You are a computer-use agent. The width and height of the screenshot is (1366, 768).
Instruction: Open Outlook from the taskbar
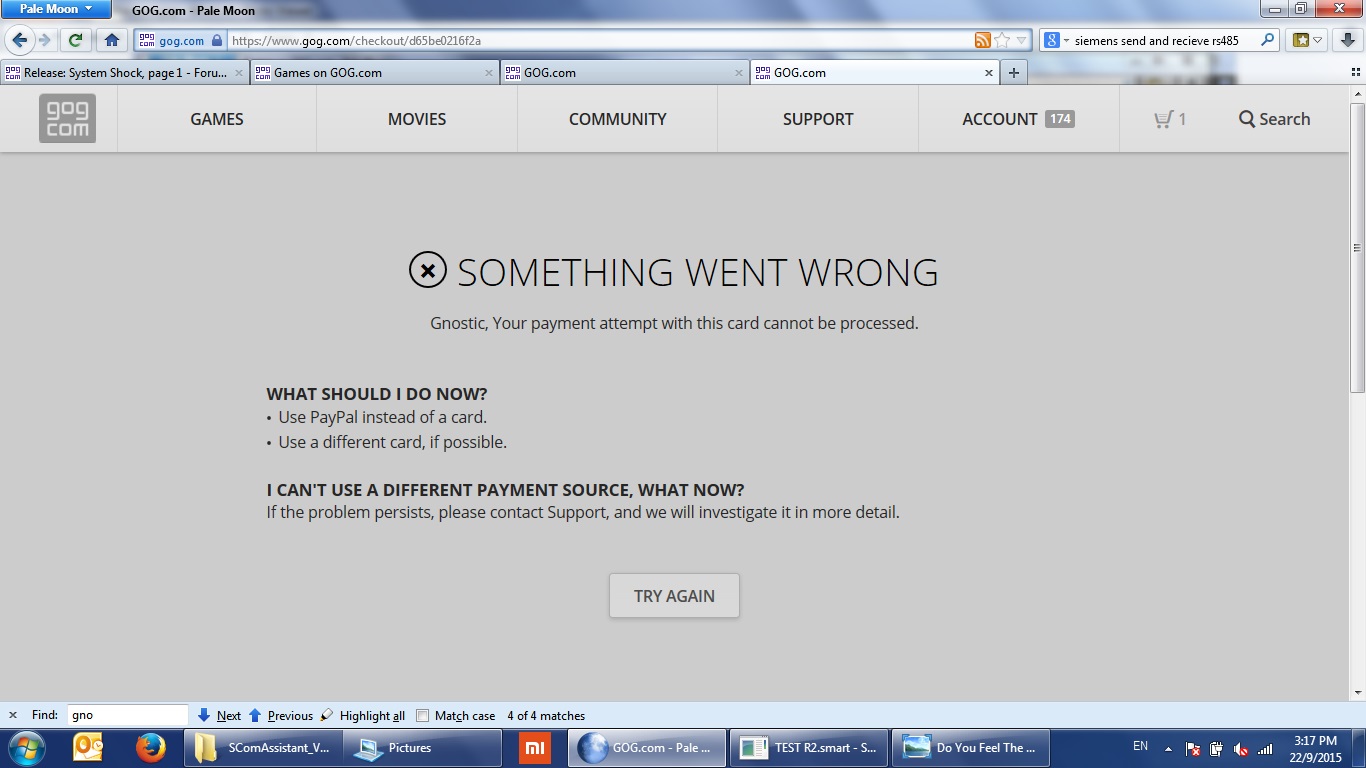pyautogui.click(x=88, y=747)
